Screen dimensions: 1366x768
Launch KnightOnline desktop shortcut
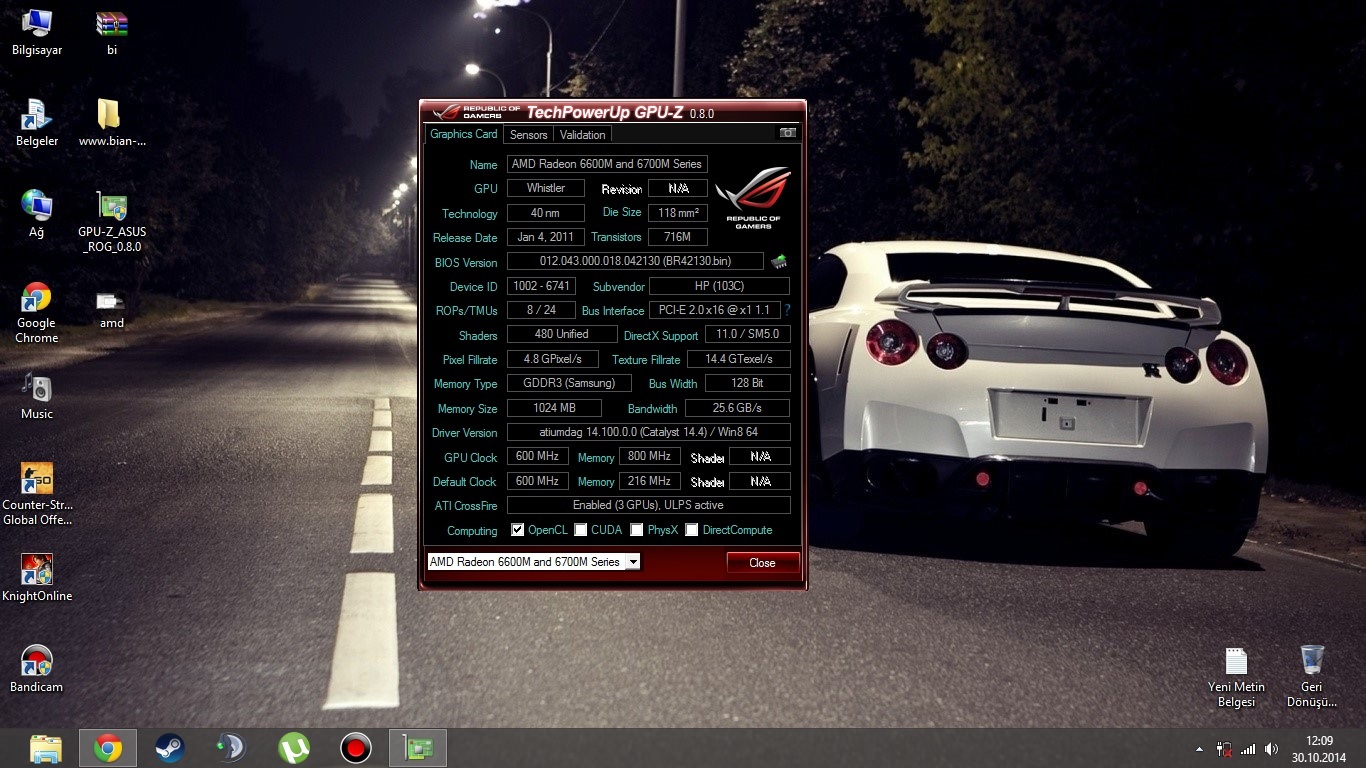pyautogui.click(x=37, y=578)
